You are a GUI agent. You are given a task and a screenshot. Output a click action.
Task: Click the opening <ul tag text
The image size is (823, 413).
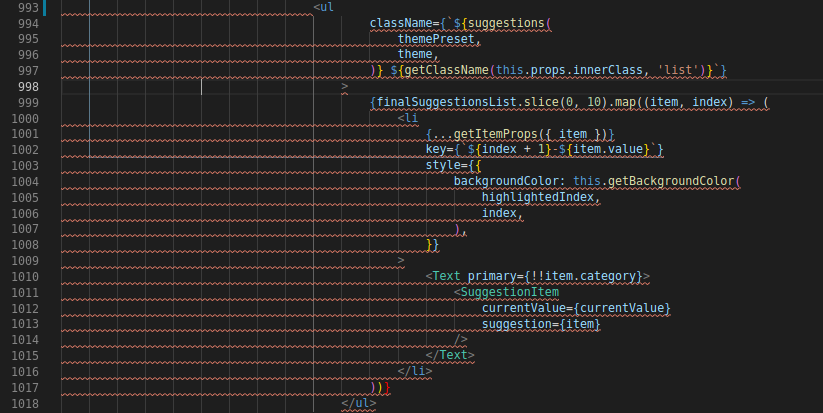pyautogui.click(x=324, y=7)
